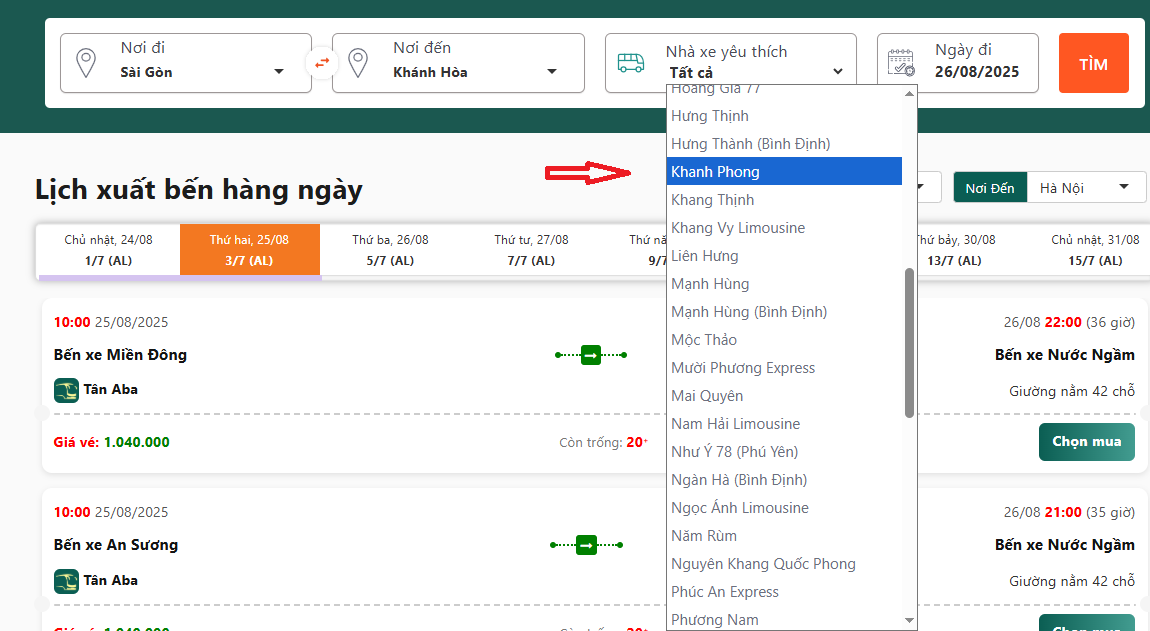Click the scrollbar down arrow in operator list
This screenshot has width=1150, height=631.
pyautogui.click(x=909, y=621)
